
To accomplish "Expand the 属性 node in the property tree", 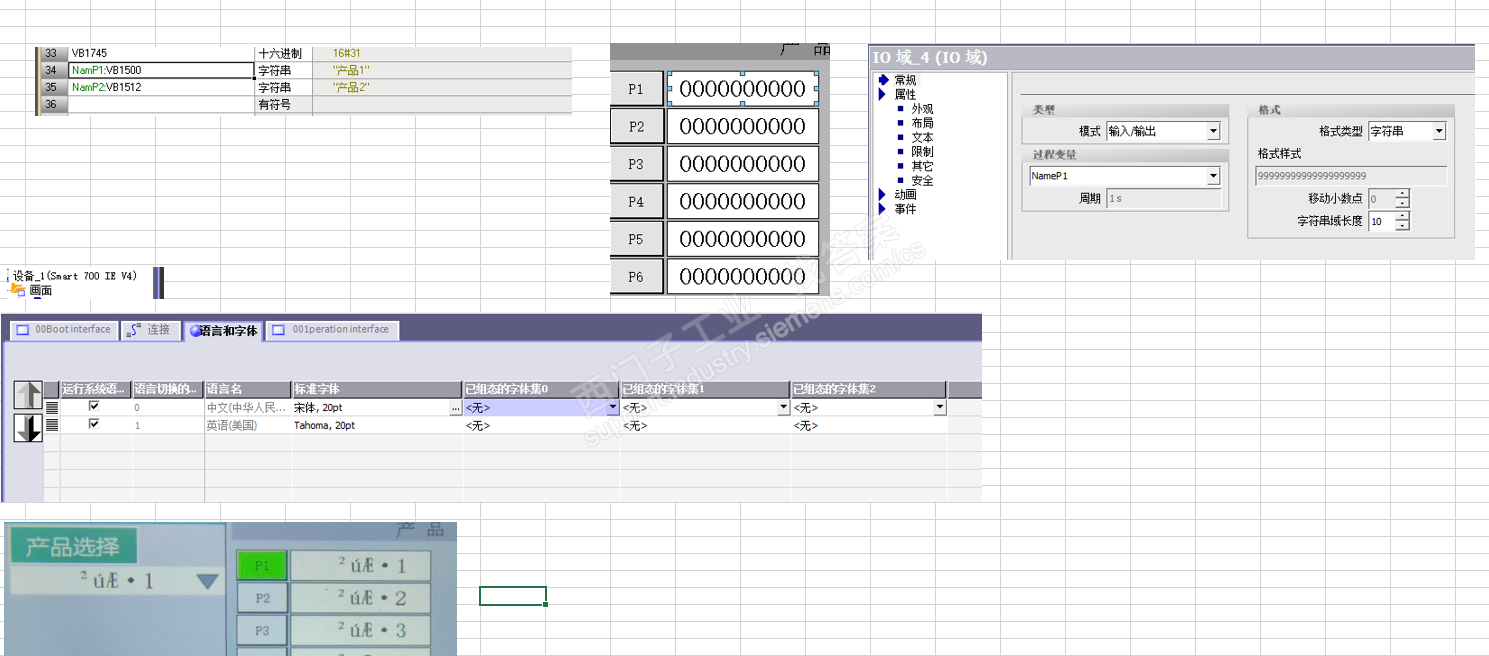I will 882,94.
